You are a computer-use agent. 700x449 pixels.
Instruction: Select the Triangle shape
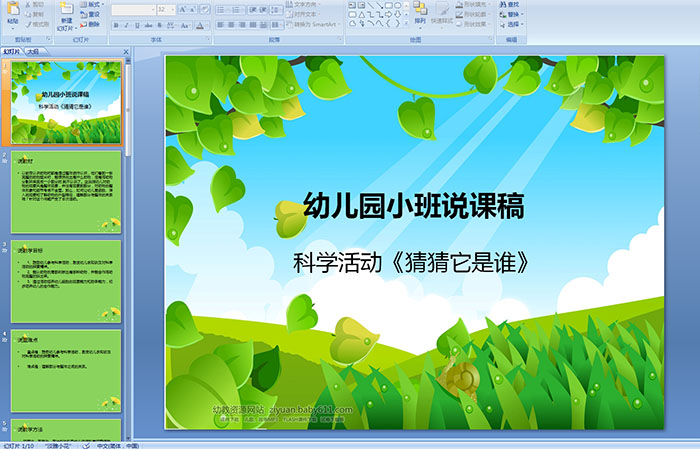pos(362,15)
